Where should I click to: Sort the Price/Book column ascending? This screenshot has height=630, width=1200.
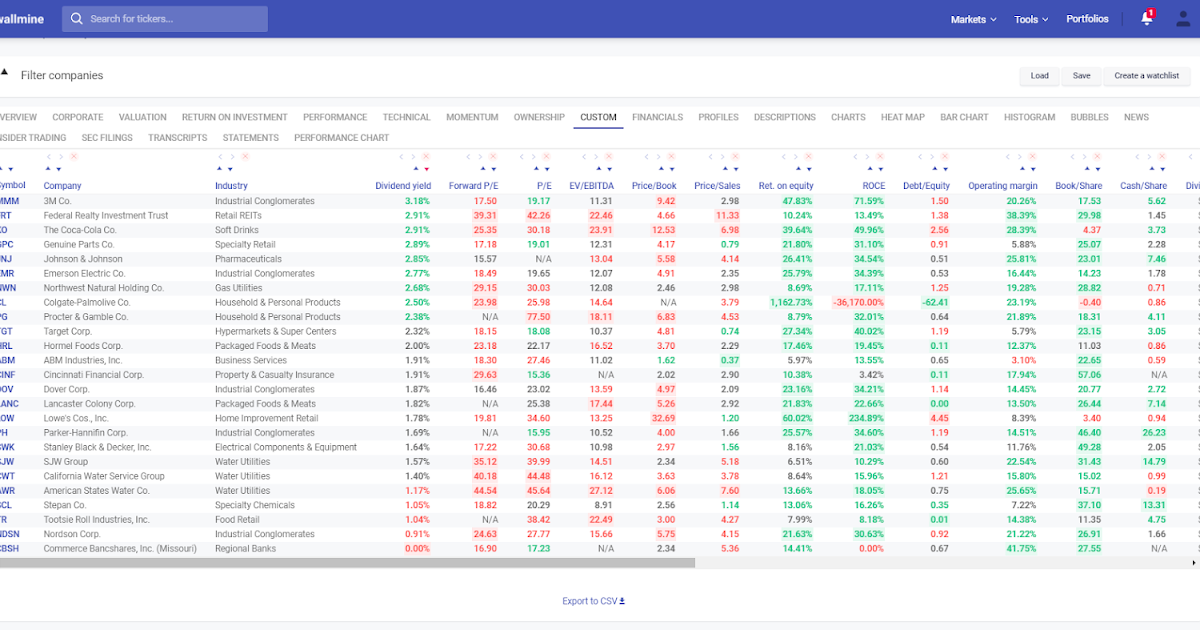661,169
